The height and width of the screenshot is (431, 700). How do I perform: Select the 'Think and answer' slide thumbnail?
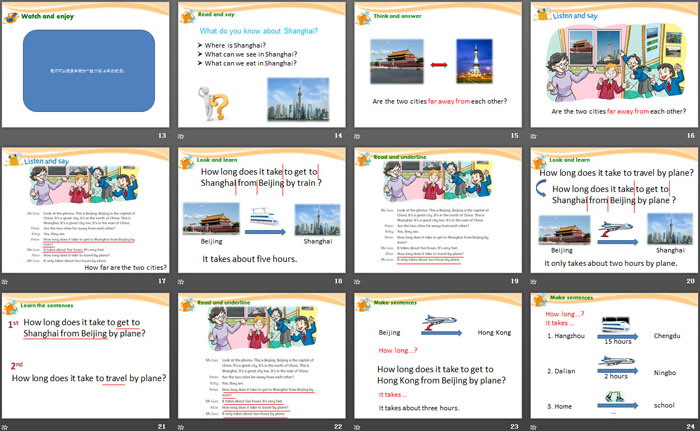coord(438,64)
